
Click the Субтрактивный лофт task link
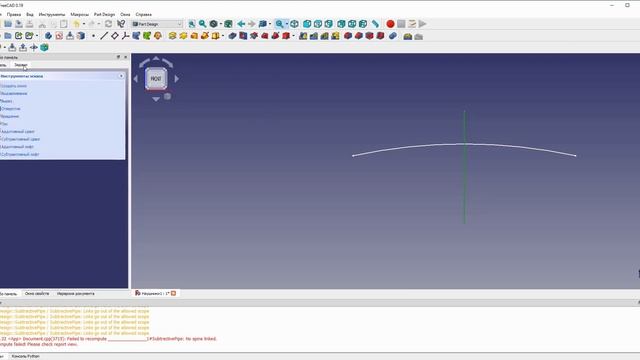(x=20, y=154)
